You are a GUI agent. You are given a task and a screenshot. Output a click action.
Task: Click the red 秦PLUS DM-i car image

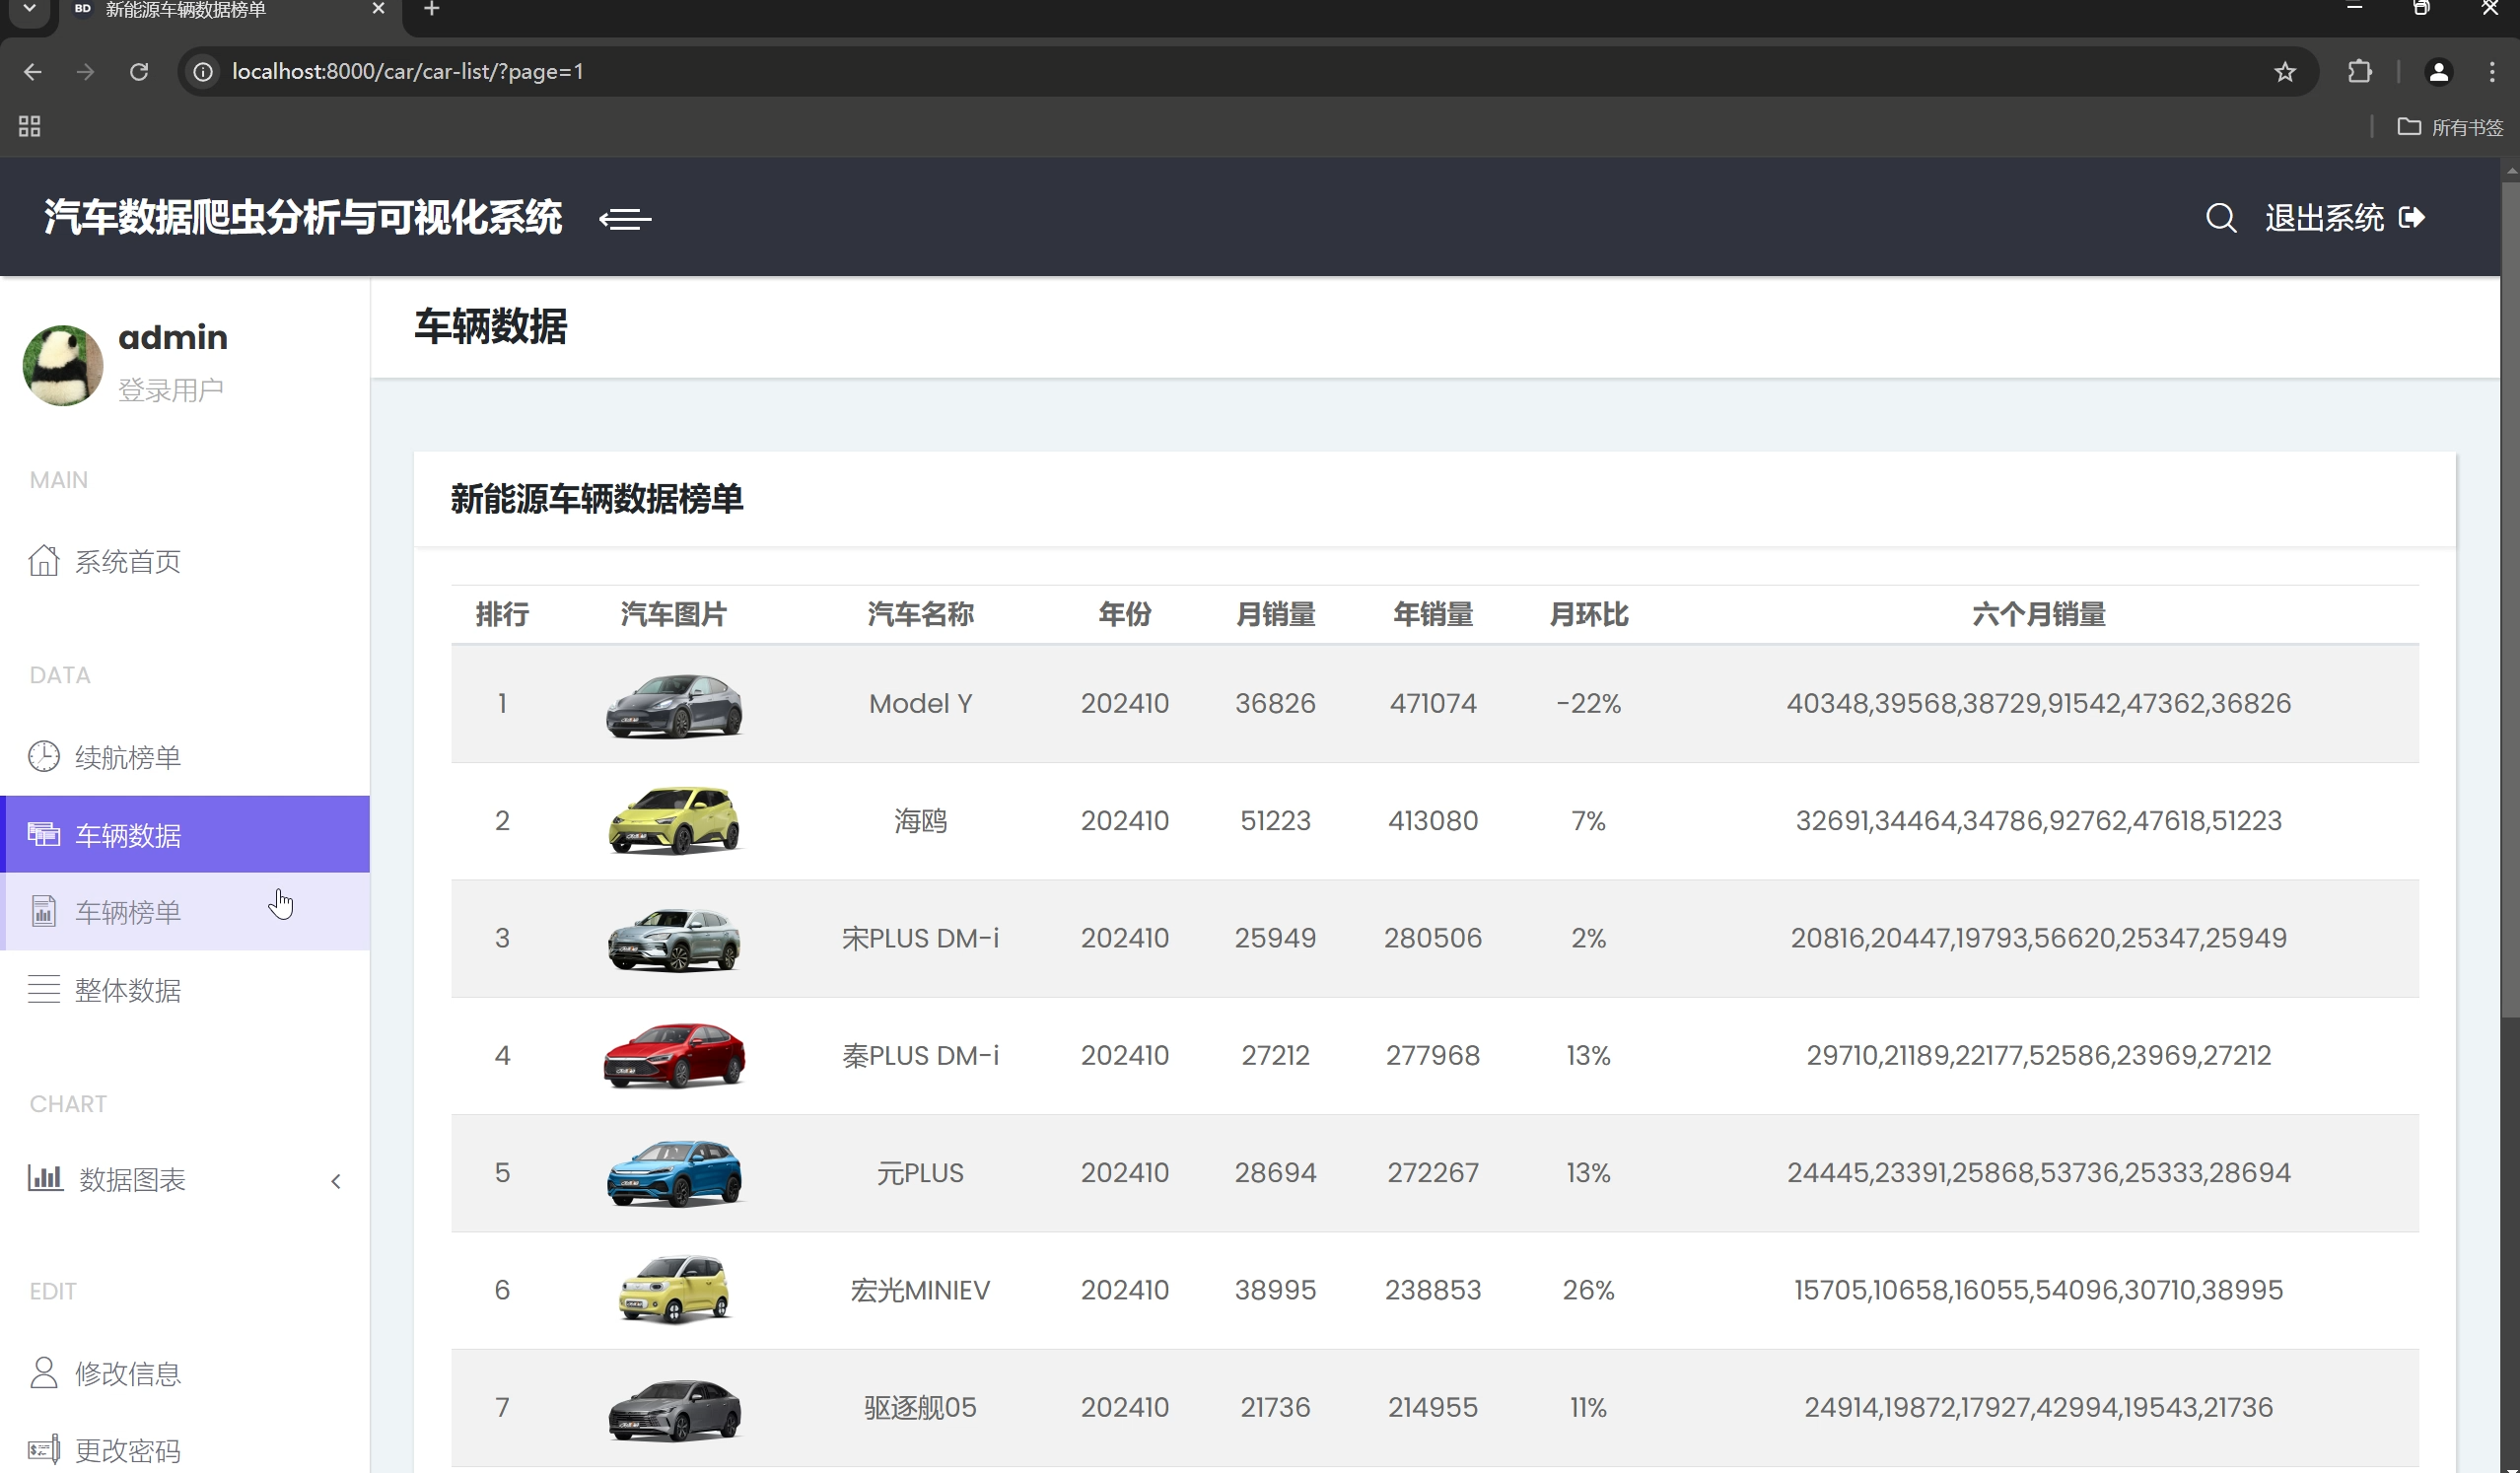(674, 1056)
